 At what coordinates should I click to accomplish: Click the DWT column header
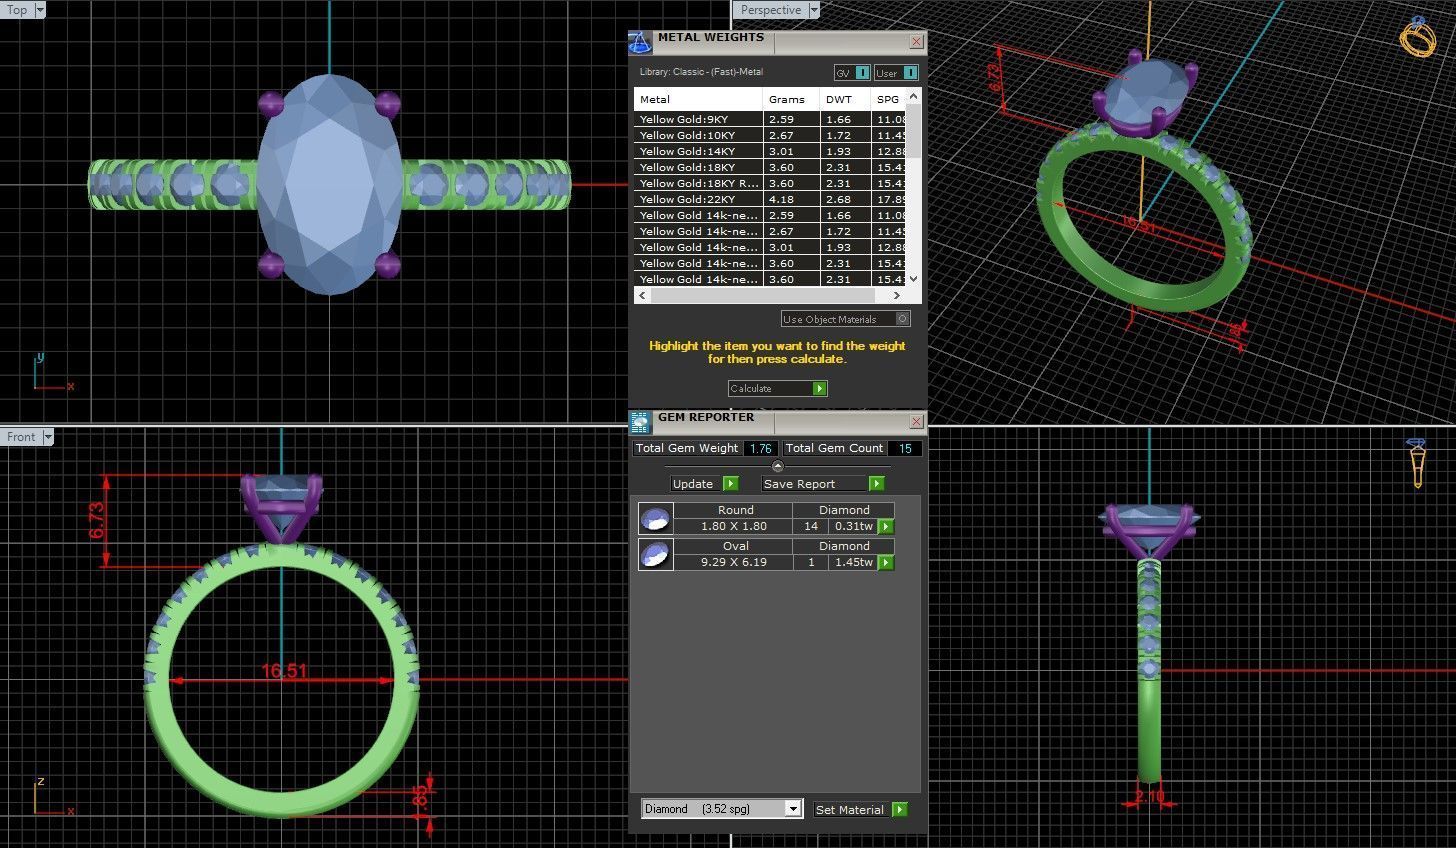tap(844, 99)
